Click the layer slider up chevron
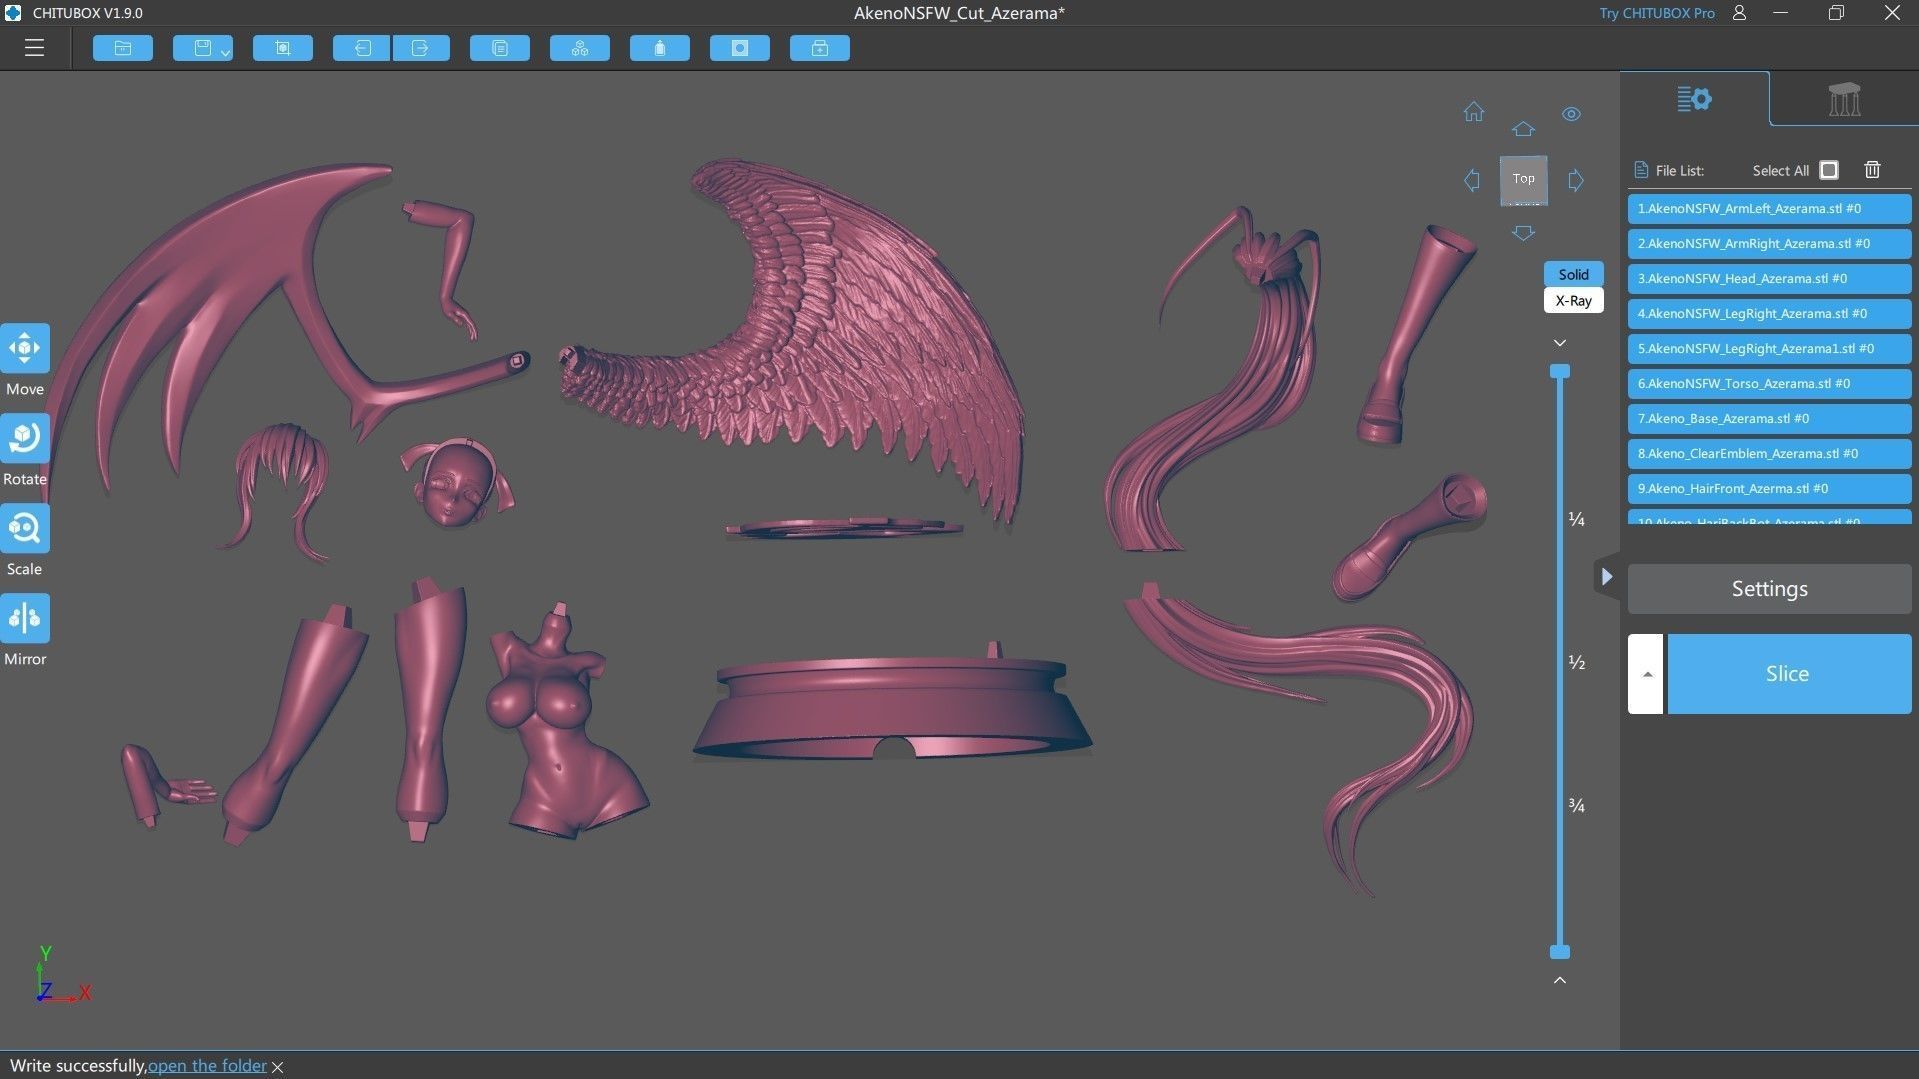Image resolution: width=1919 pixels, height=1079 pixels. tap(1560, 980)
